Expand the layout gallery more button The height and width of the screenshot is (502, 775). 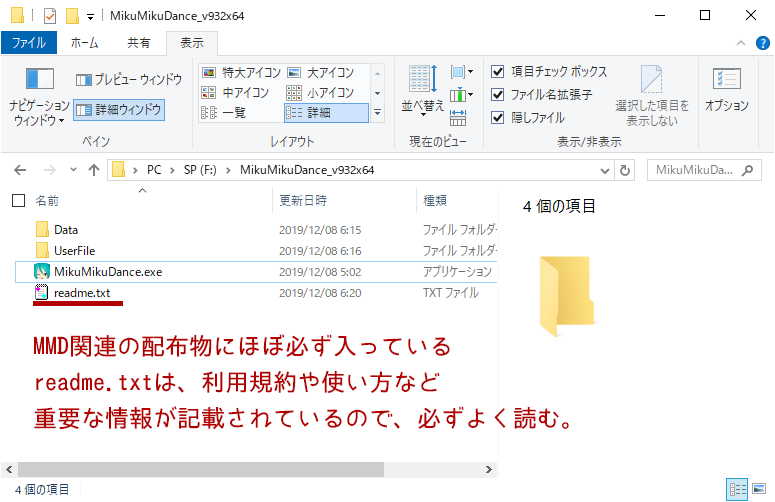point(378,113)
